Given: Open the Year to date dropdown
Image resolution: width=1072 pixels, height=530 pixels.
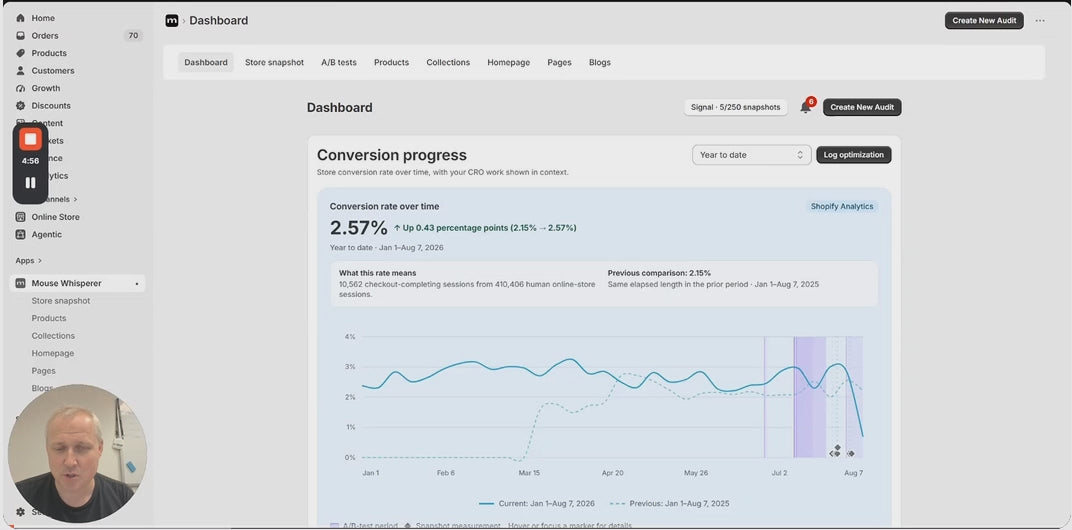Looking at the screenshot, I should click(751, 155).
